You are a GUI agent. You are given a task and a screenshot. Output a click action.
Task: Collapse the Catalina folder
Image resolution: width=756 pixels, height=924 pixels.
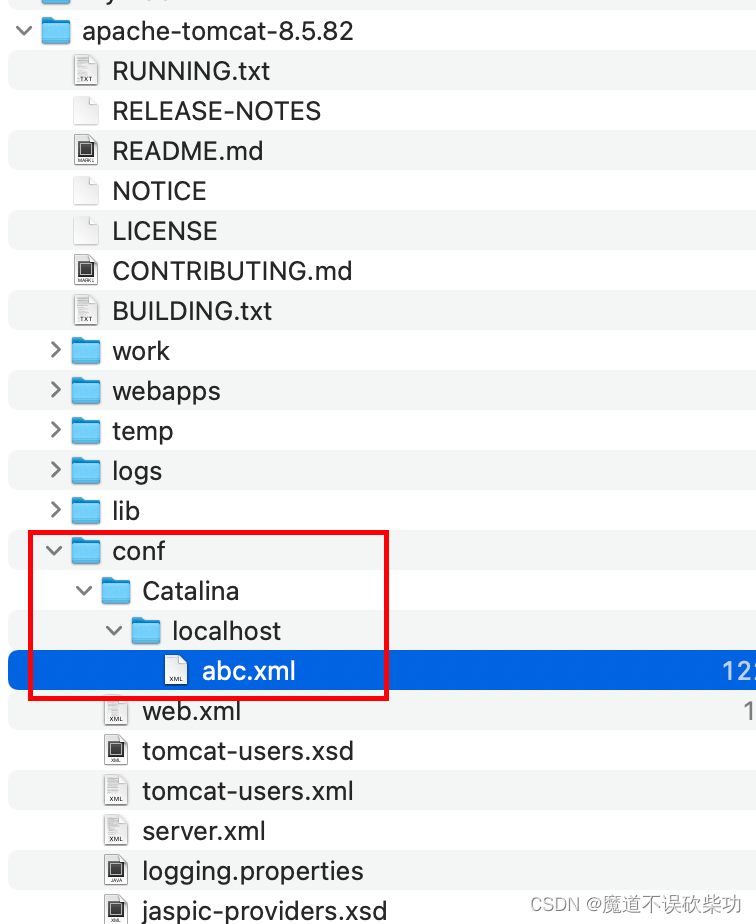(x=84, y=591)
